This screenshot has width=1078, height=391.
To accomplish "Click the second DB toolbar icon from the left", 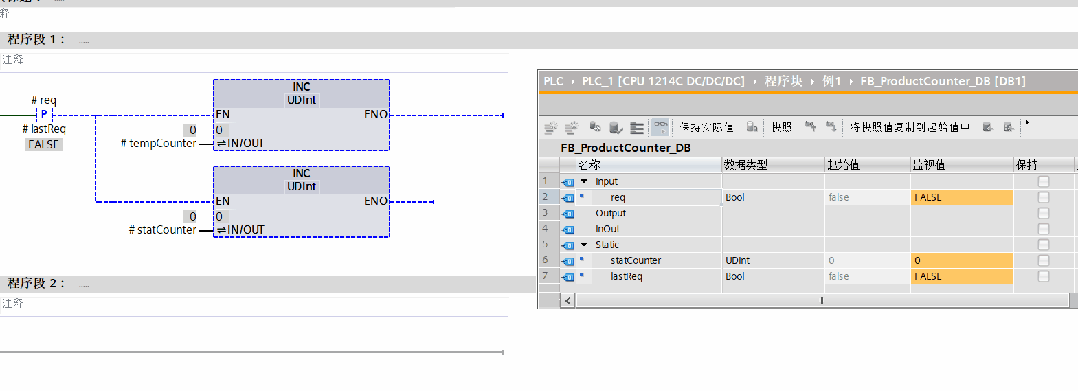I will (x=571, y=127).
